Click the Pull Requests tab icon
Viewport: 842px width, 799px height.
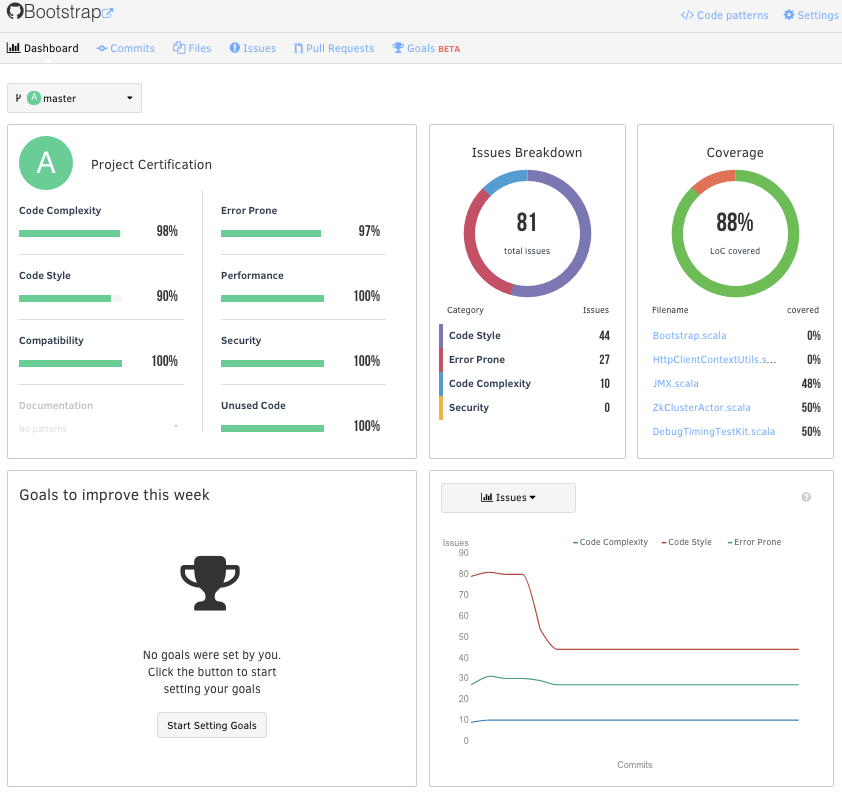(x=298, y=48)
